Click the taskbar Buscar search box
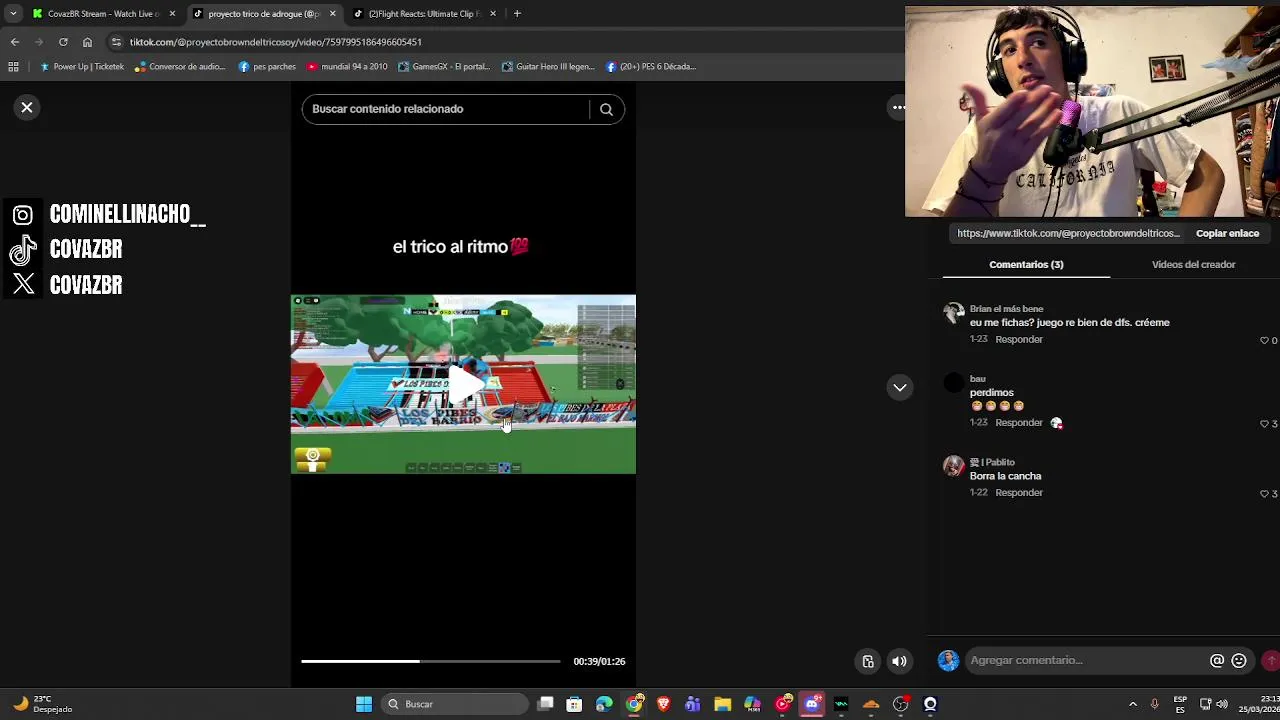 (454, 704)
